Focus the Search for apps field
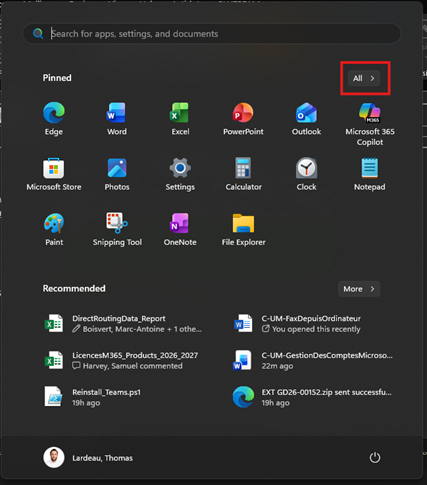427x485 pixels. tap(212, 34)
